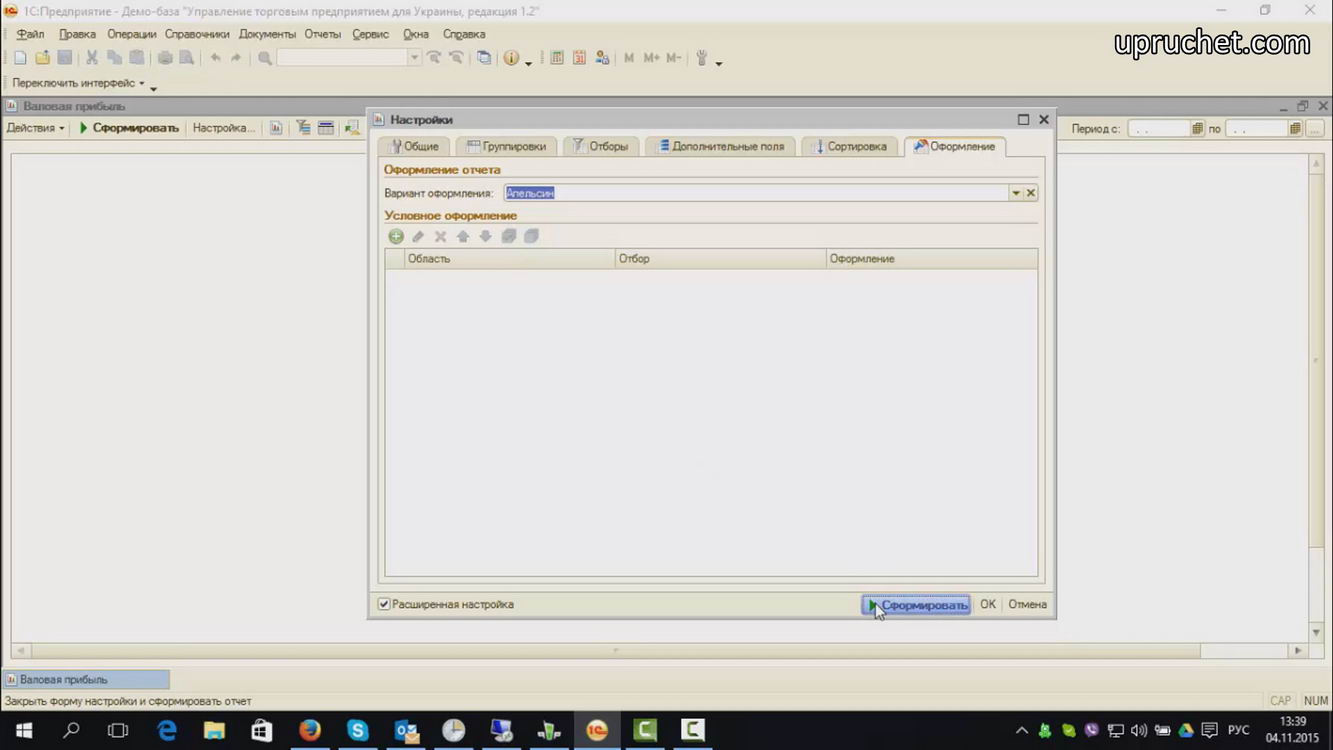This screenshot has width=1333, height=750.
Task: Launch Microsoft Edge from the taskbar
Action: (x=167, y=731)
